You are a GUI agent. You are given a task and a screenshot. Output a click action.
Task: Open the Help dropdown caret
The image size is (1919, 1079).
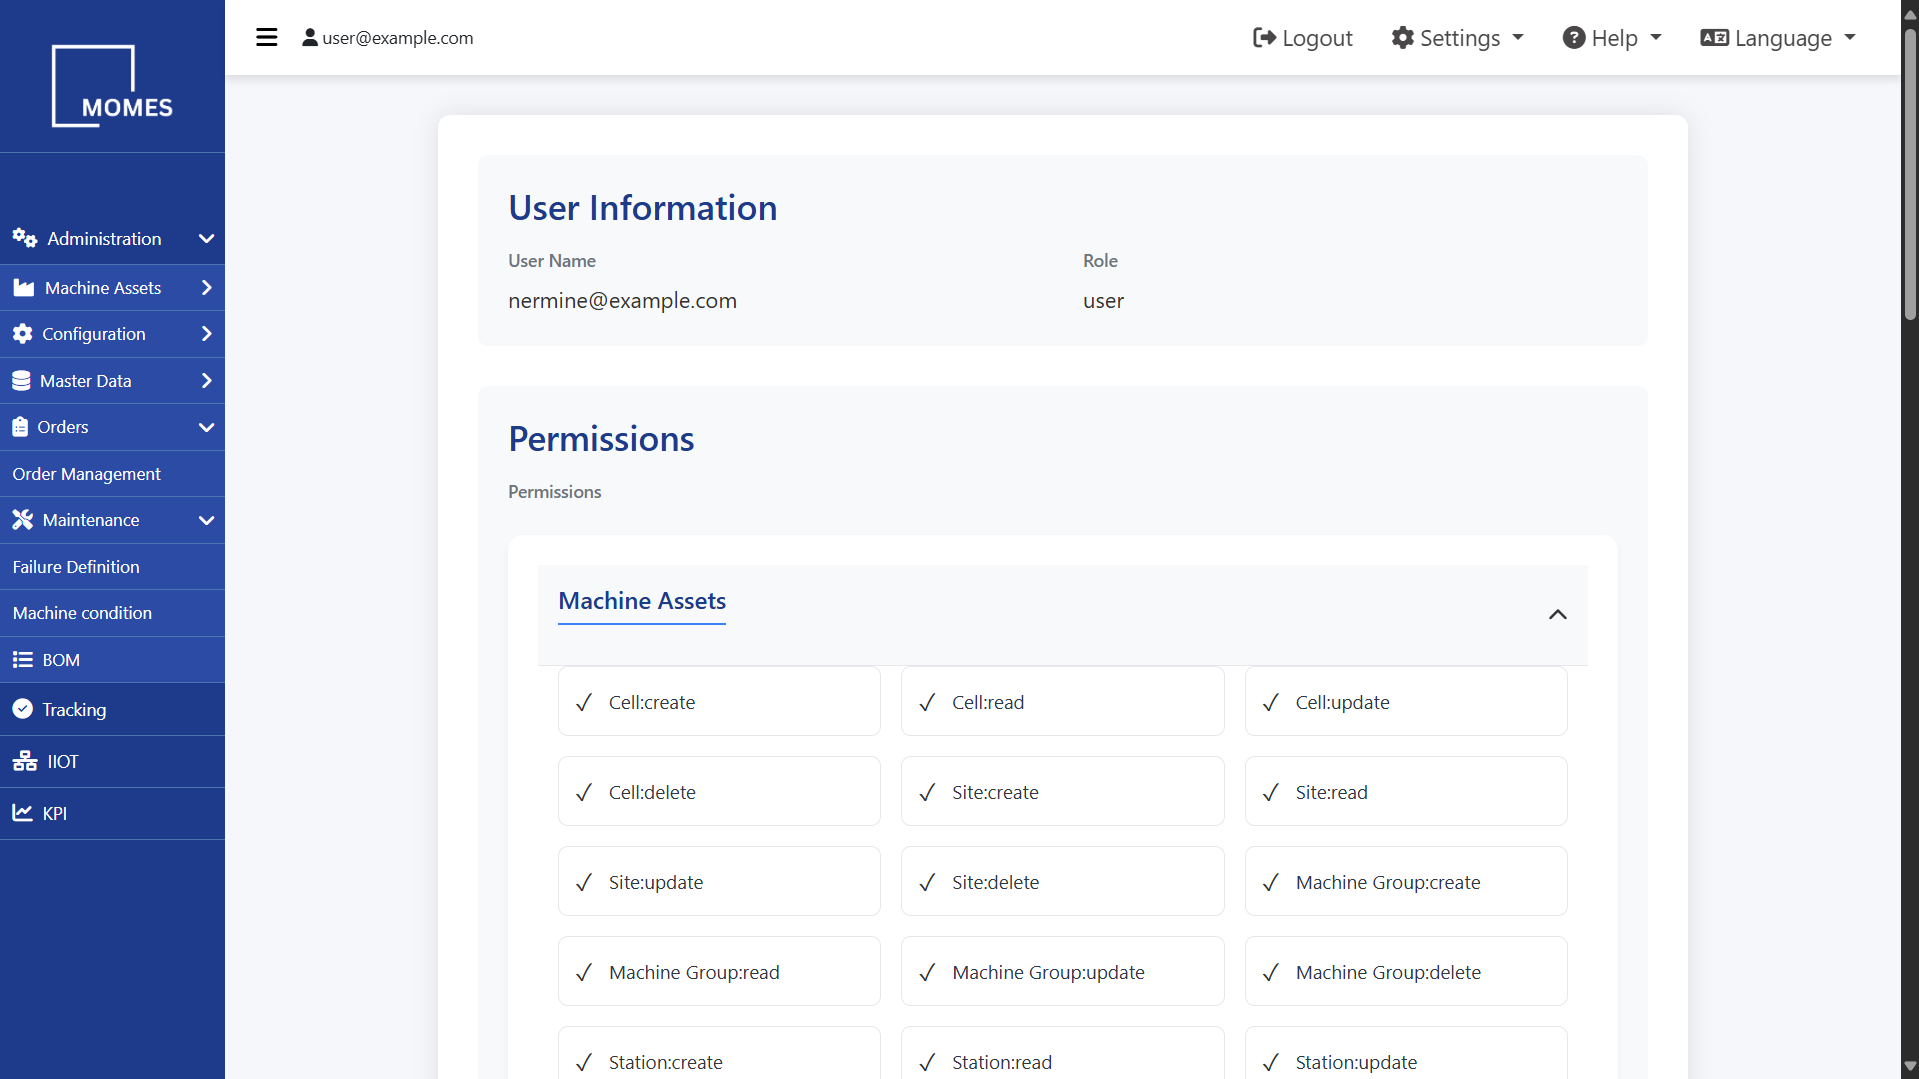point(1656,38)
